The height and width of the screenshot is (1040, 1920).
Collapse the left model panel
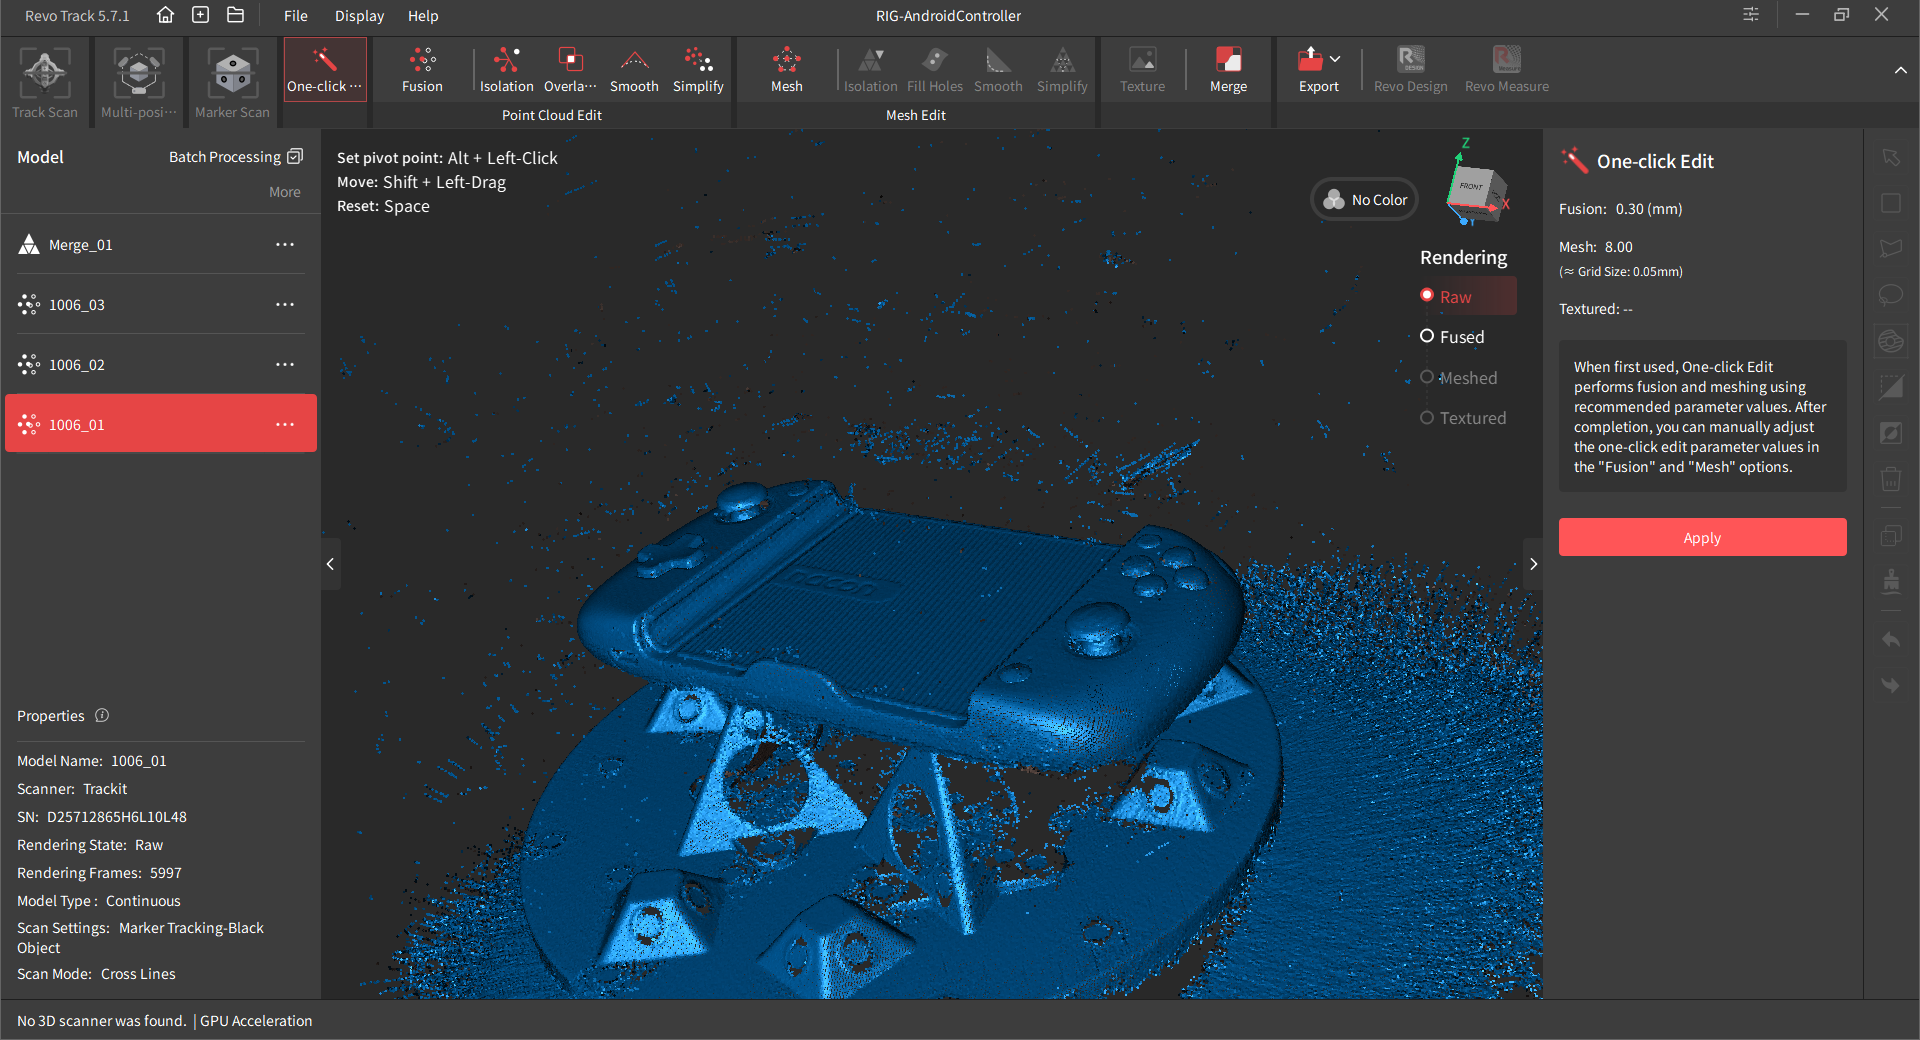coord(330,564)
